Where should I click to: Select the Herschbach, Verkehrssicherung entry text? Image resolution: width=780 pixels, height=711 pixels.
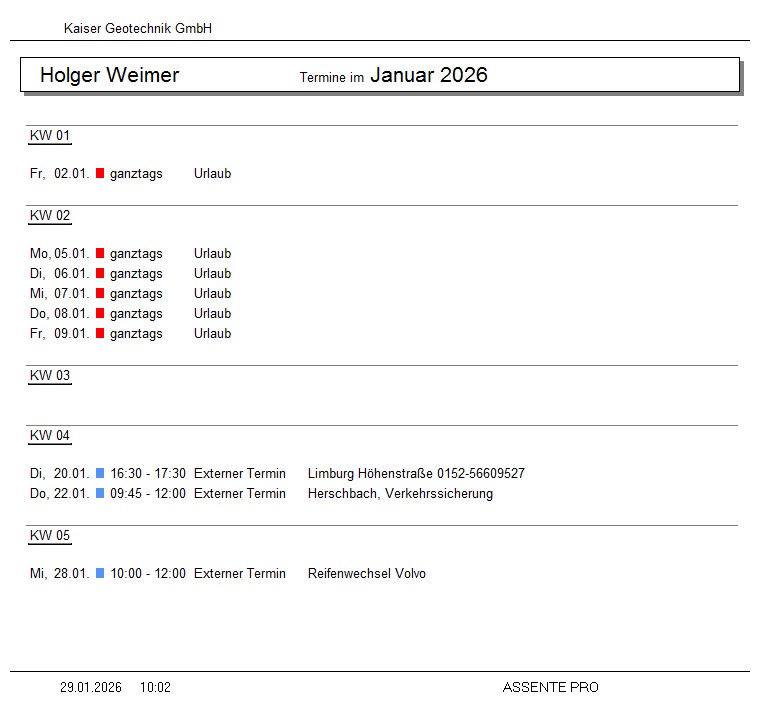400,493
